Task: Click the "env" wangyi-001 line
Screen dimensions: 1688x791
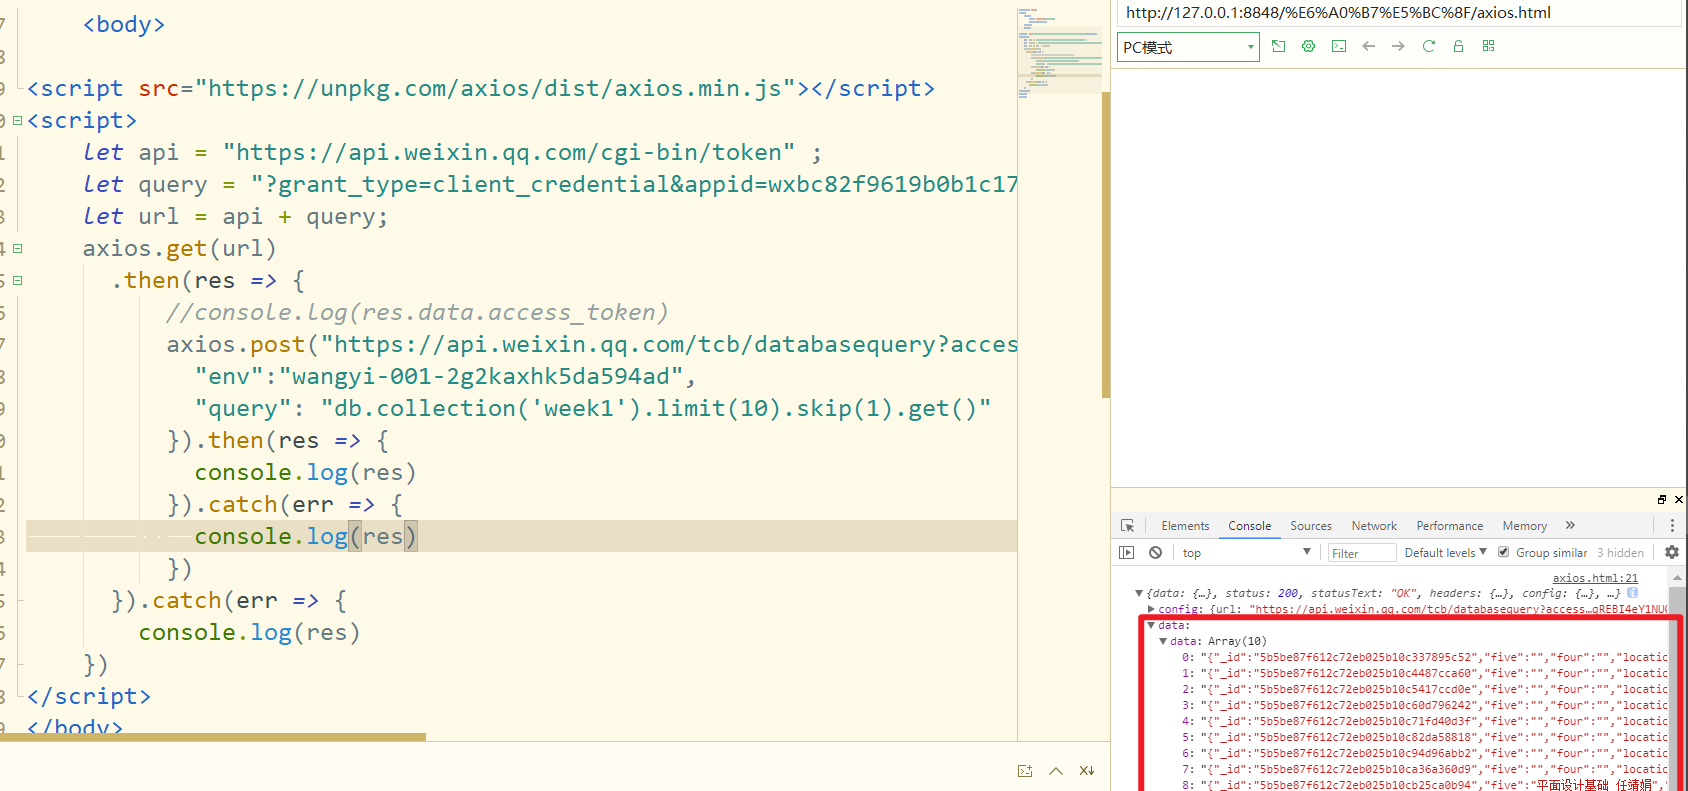Action: [x=445, y=376]
